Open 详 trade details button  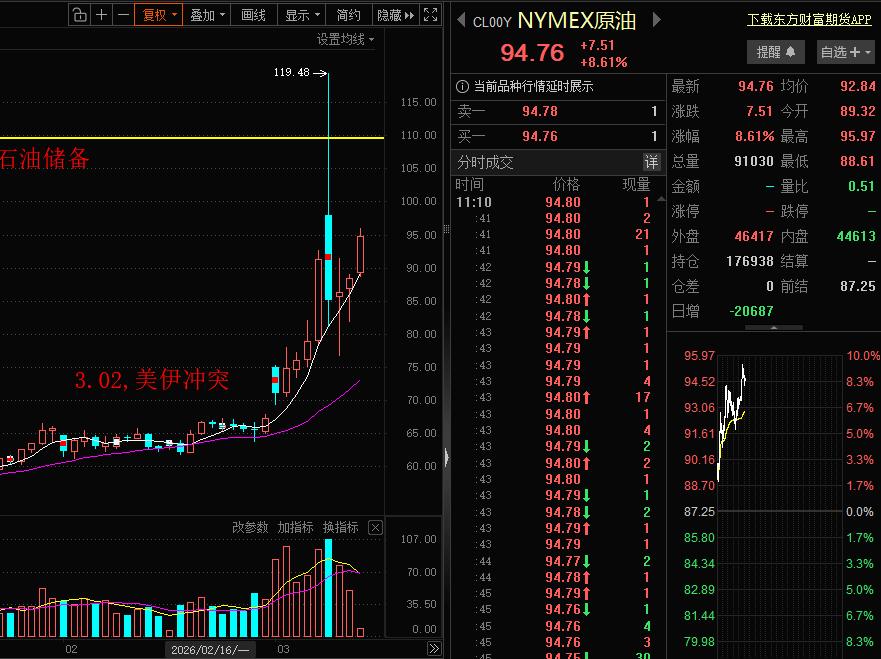[651, 162]
